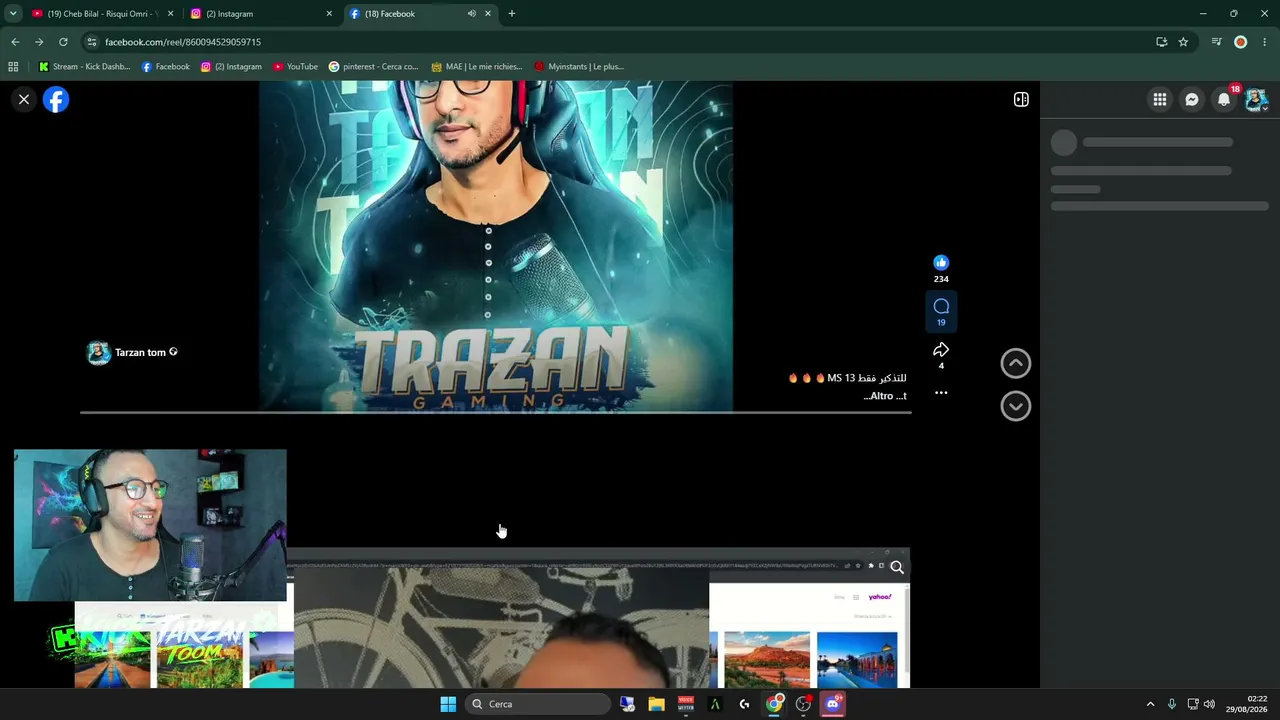Image resolution: width=1280 pixels, height=720 pixels.
Task: Open the Myinstants bookmark
Action: click(579, 67)
